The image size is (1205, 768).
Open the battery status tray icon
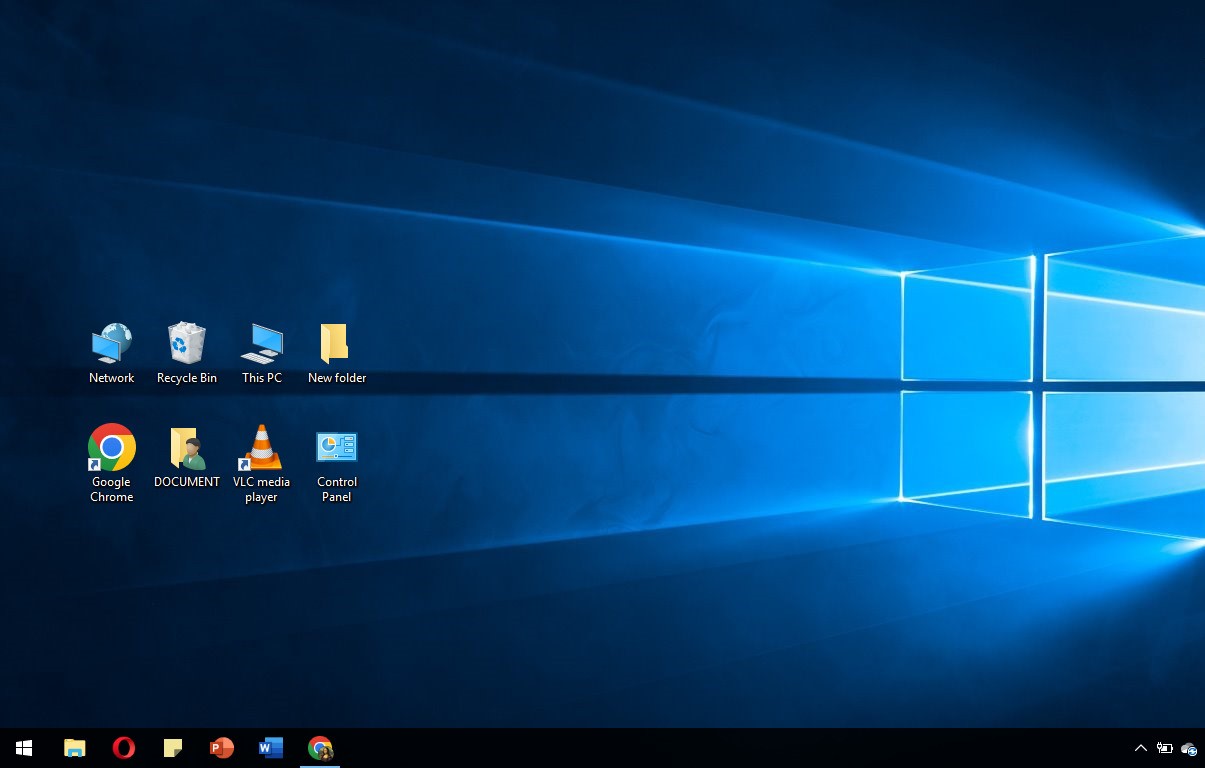point(1165,748)
